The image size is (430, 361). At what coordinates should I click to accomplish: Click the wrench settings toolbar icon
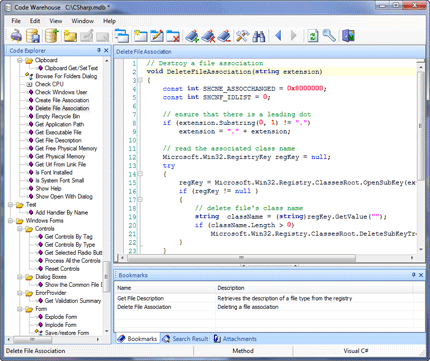pyautogui.click(x=329, y=36)
